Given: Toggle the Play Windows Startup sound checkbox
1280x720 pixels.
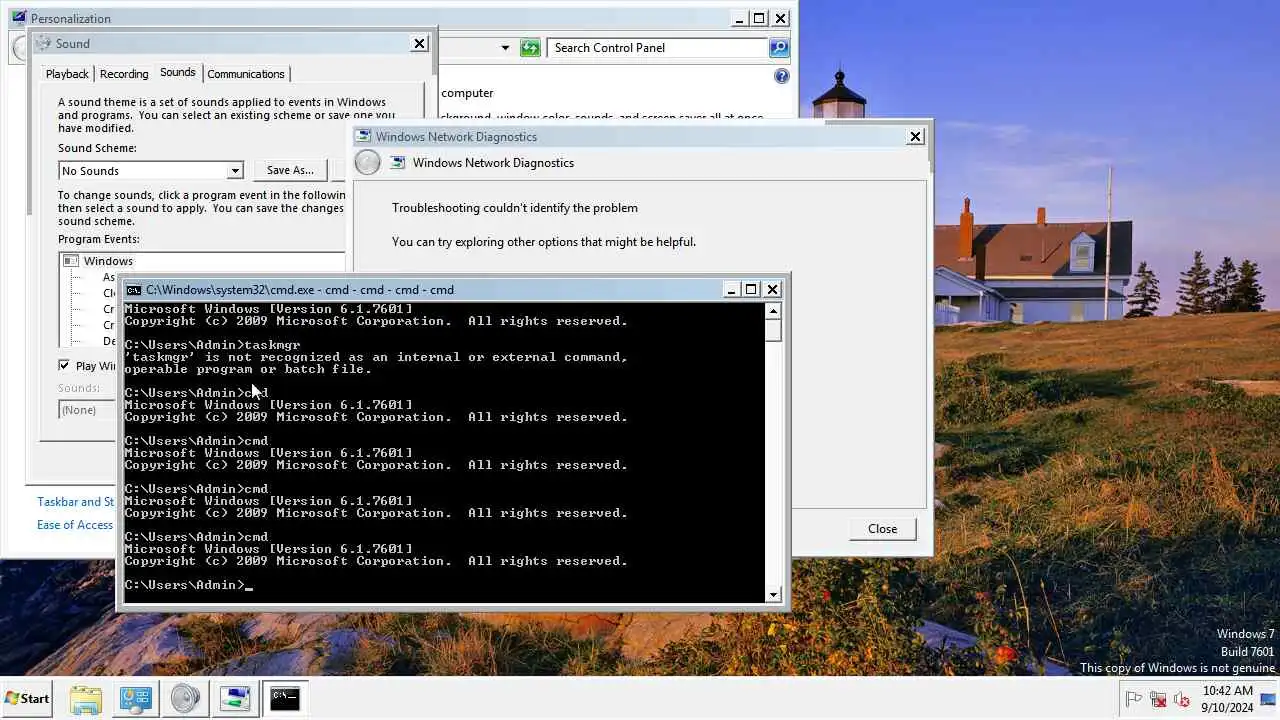Looking at the screenshot, I should click(x=64, y=366).
